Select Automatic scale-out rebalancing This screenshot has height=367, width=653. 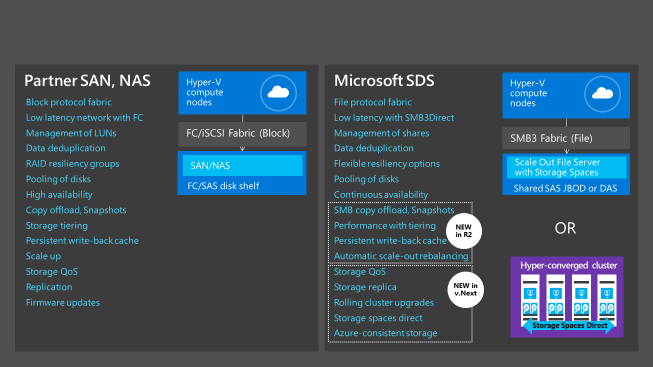[x=401, y=256]
